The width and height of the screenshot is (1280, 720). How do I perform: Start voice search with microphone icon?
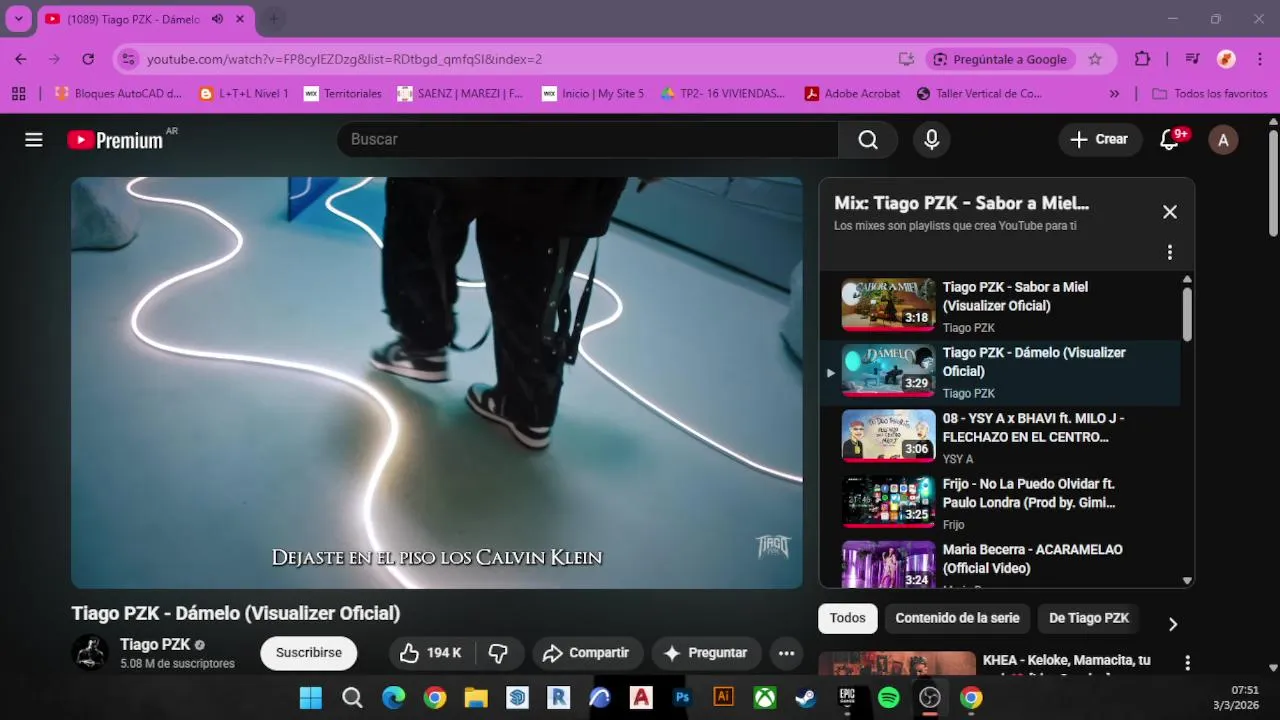(931, 140)
